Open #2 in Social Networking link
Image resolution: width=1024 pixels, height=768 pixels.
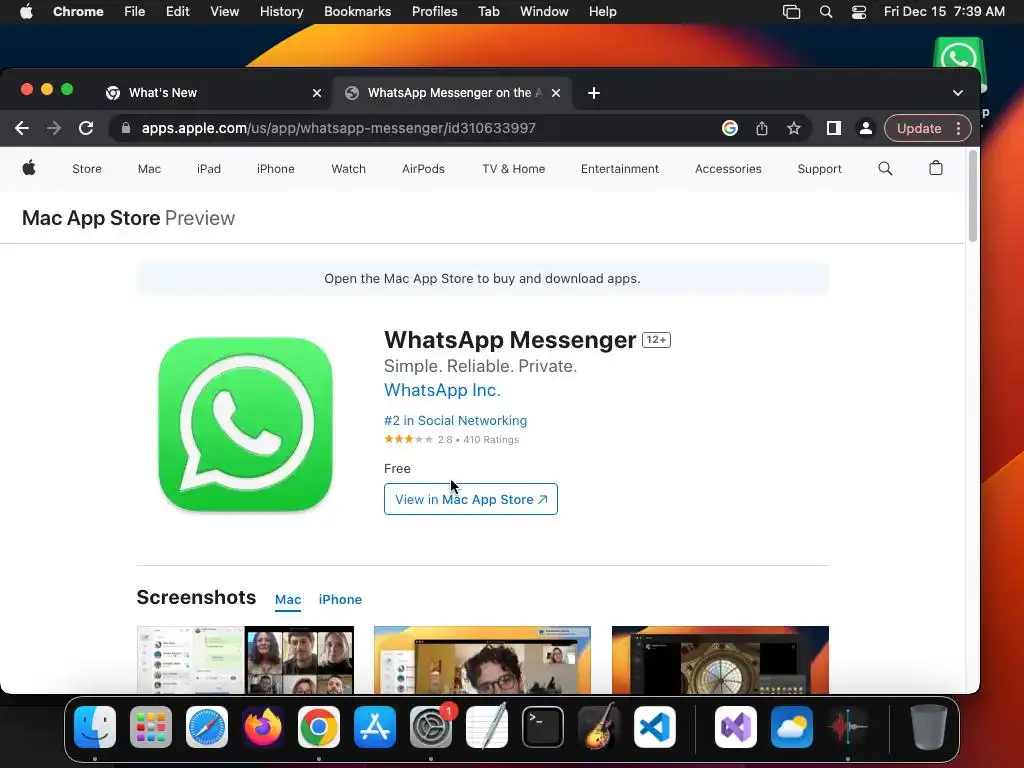pos(455,421)
